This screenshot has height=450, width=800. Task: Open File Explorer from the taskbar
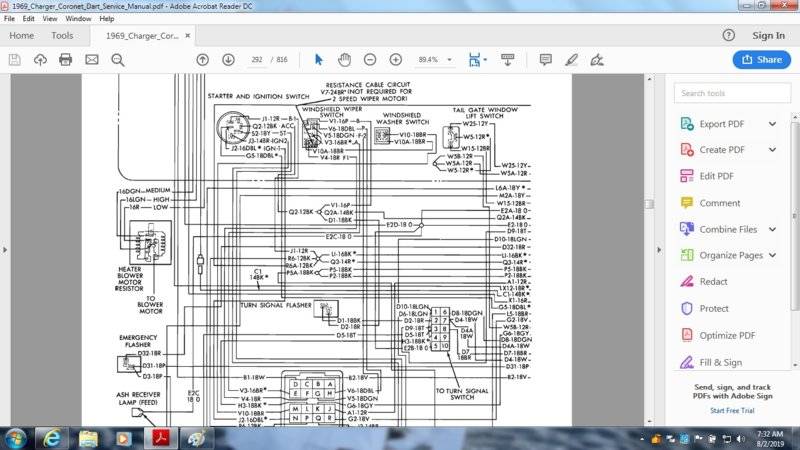(x=88, y=438)
